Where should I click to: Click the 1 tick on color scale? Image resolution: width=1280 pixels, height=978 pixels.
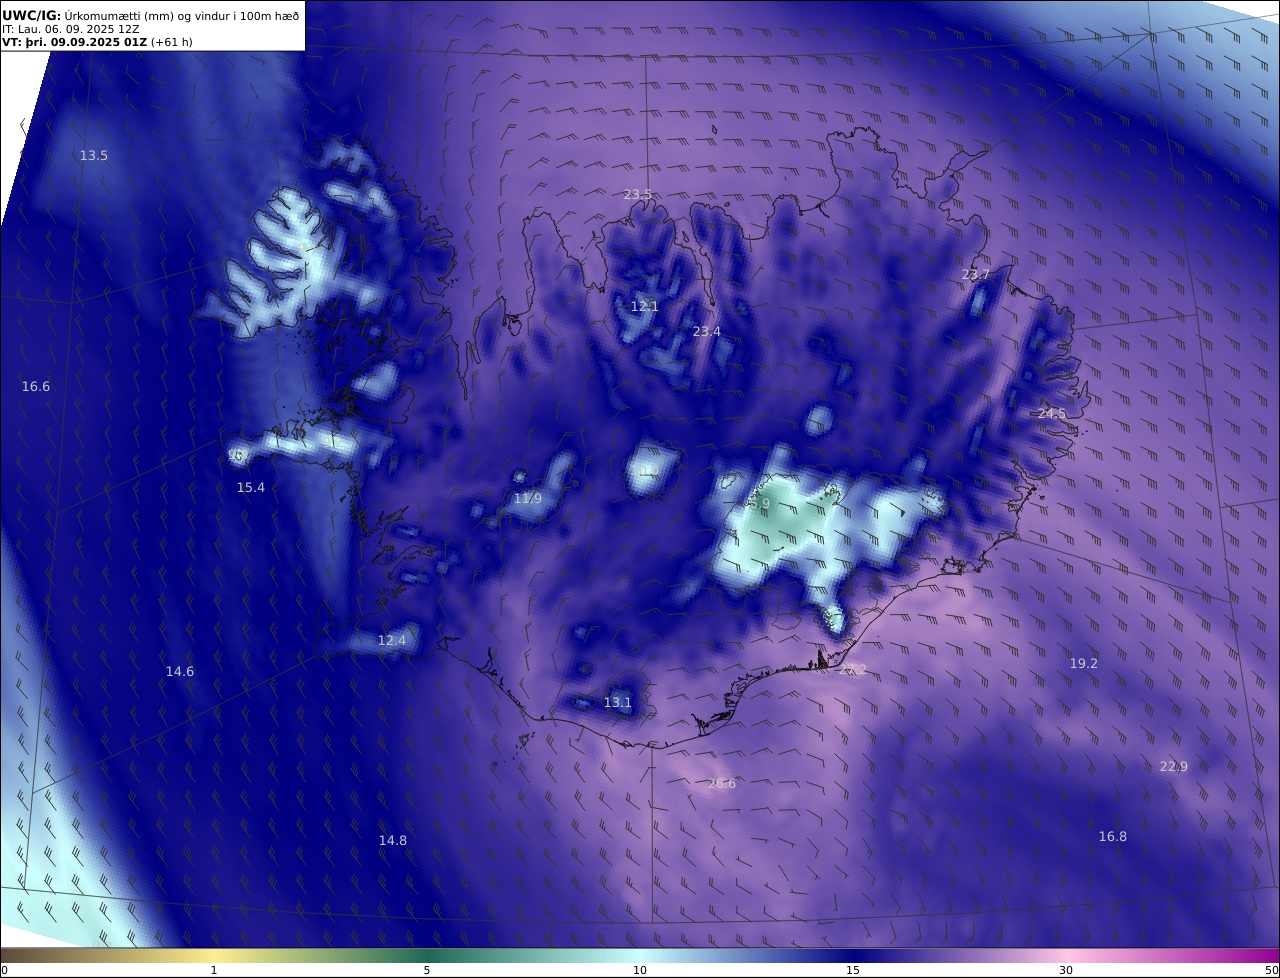(x=214, y=970)
